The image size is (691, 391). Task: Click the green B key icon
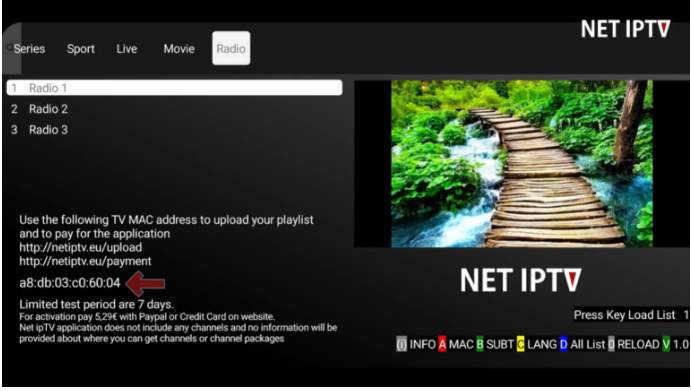pyautogui.click(x=479, y=344)
